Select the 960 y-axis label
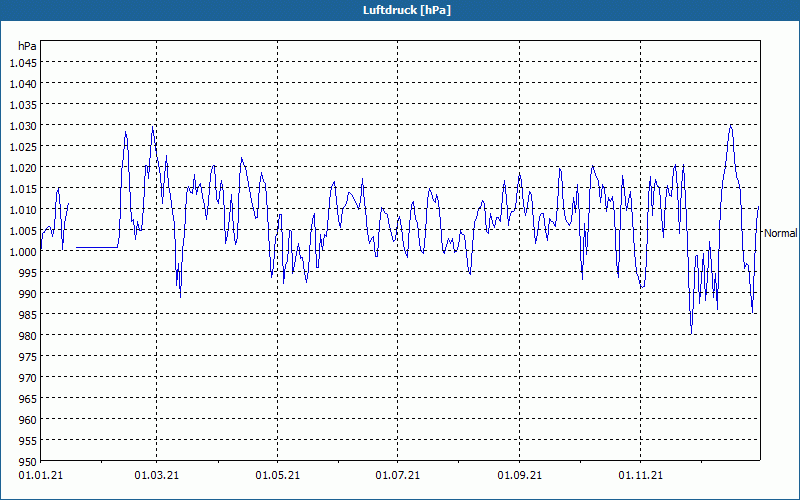 pos(28,420)
